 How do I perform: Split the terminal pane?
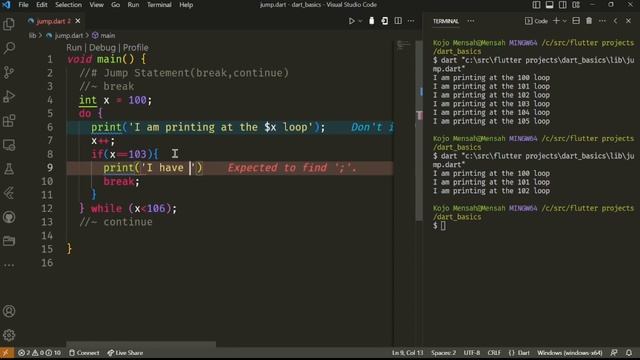(x=576, y=21)
